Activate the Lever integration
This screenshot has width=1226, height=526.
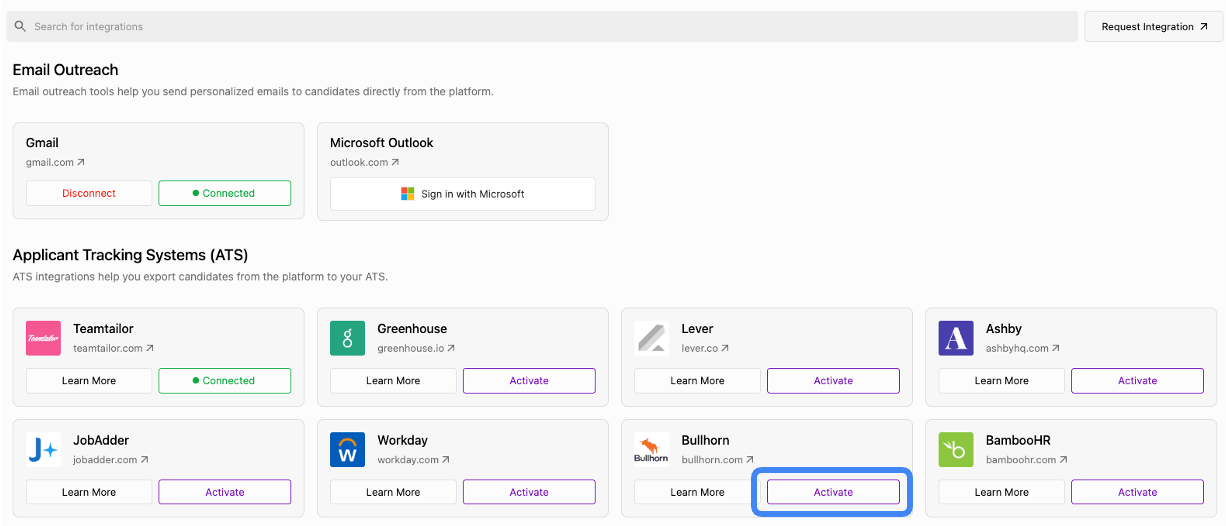[833, 380]
